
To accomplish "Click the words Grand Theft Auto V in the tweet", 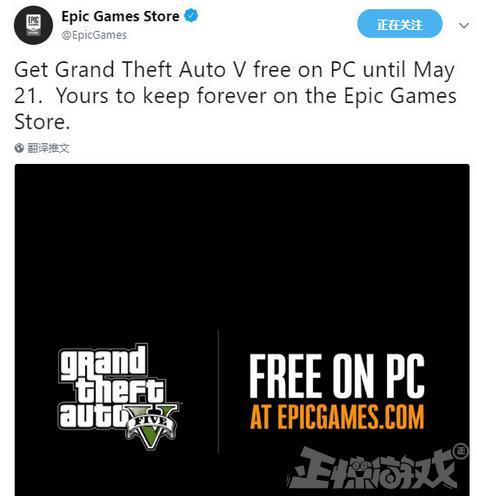I will point(151,70).
